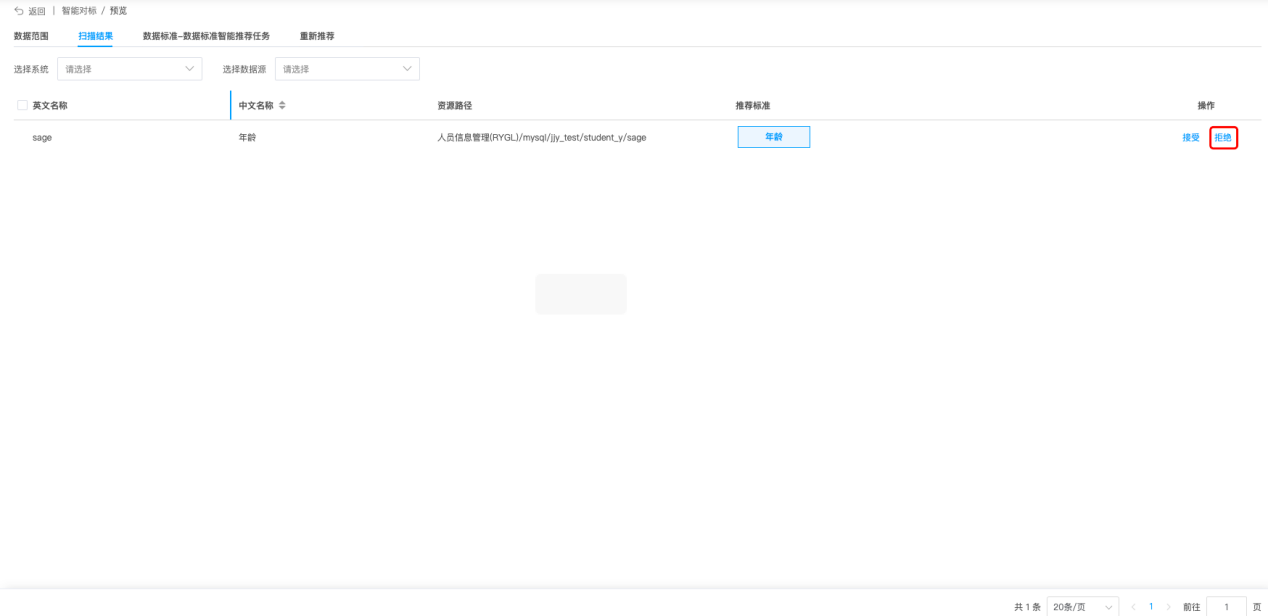Click the resource path 人员信息管理(RYGL)/mysql/jjy_test/student_y/sage
This screenshot has width=1268, height=616.
(541, 137)
